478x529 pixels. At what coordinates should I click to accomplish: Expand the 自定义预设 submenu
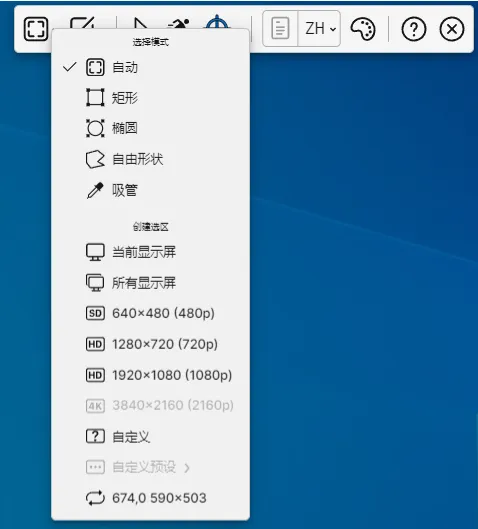[150, 467]
